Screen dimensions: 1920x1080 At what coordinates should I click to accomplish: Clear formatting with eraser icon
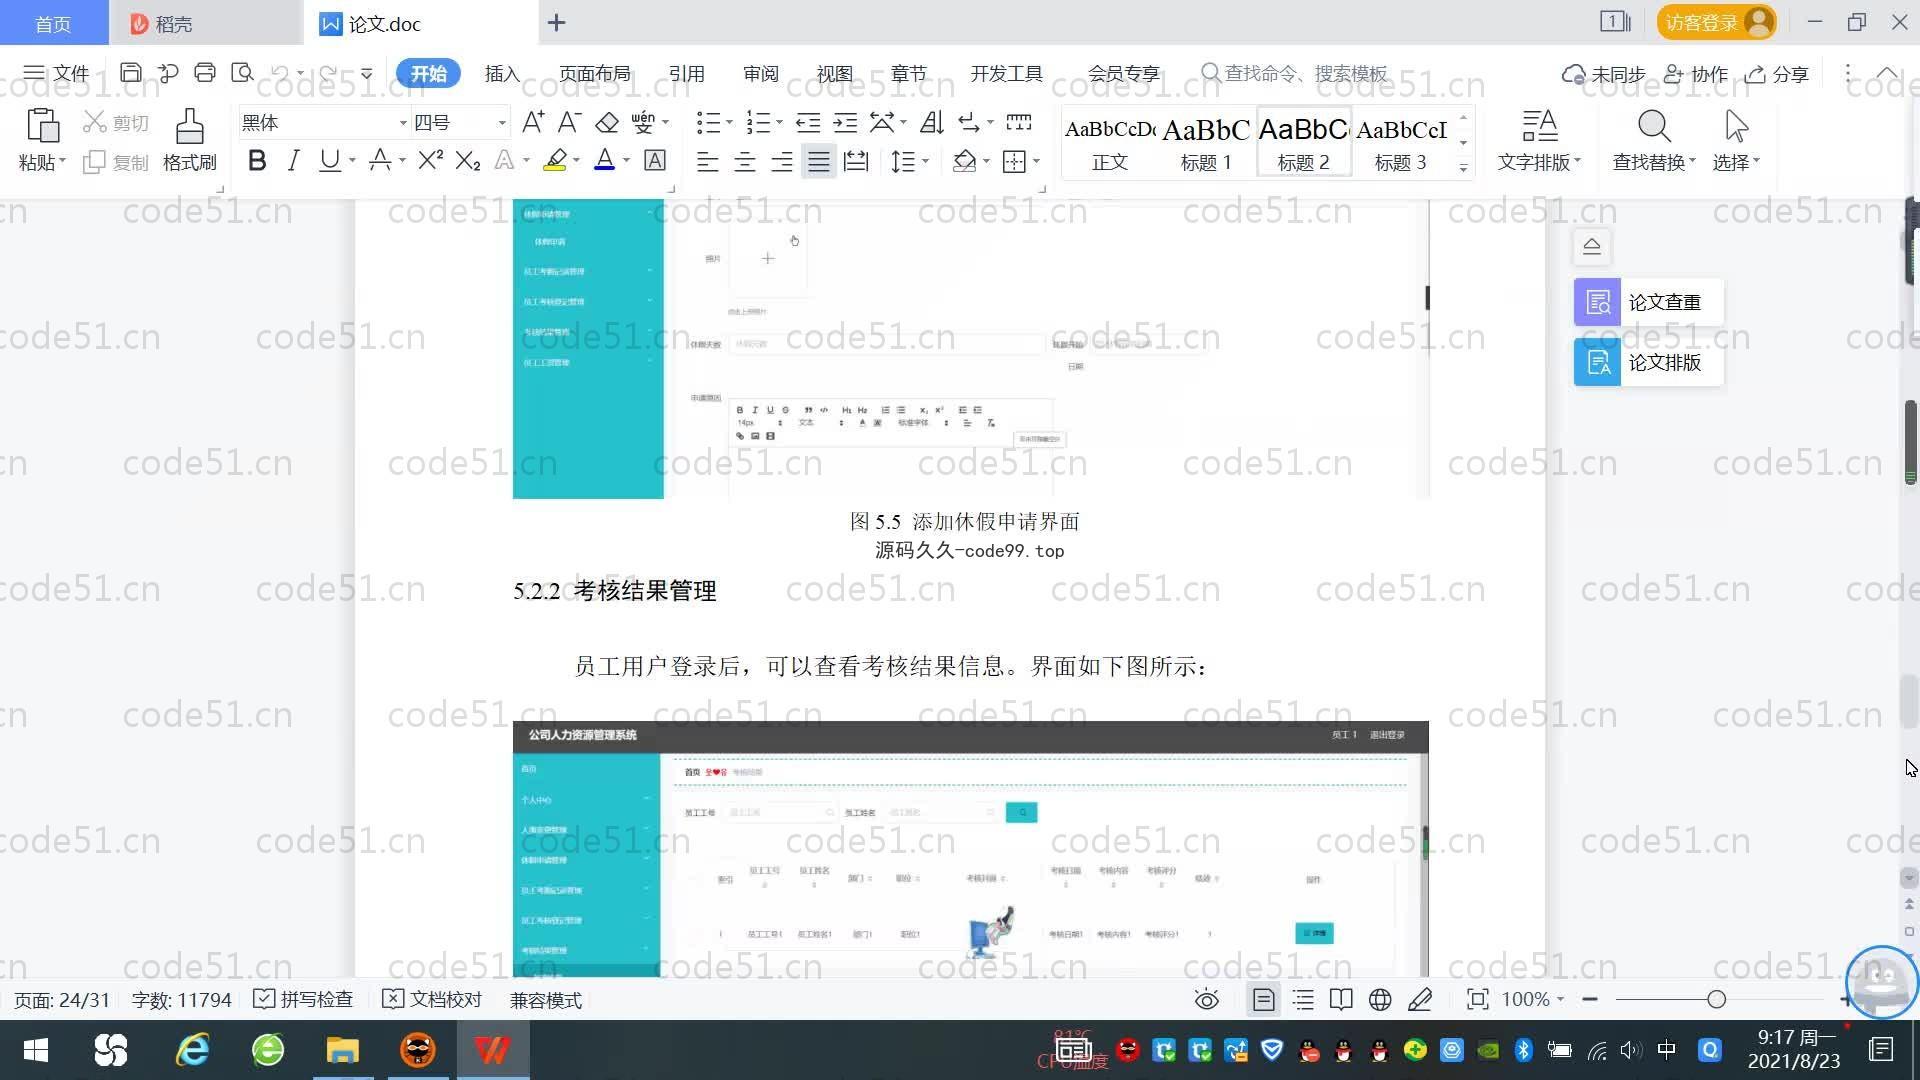pyautogui.click(x=607, y=123)
